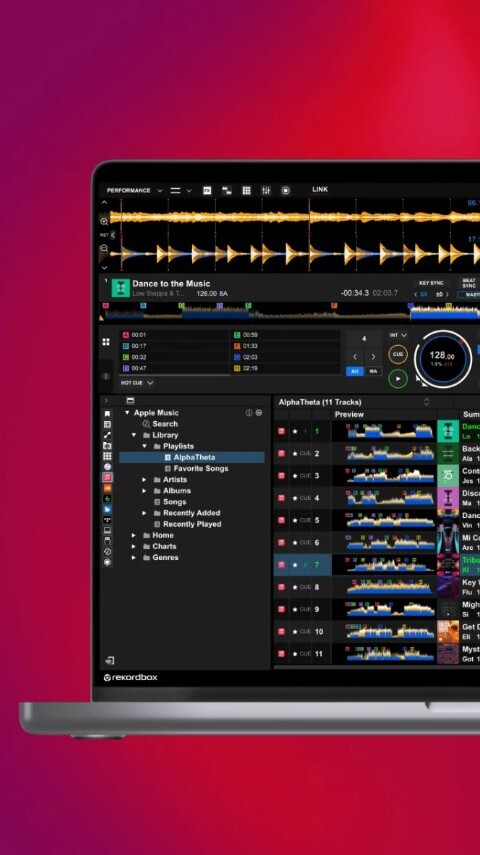Screen dimensions: 480x855
Task: Open the PERFORMANCE mode dropdown
Action: (134, 190)
